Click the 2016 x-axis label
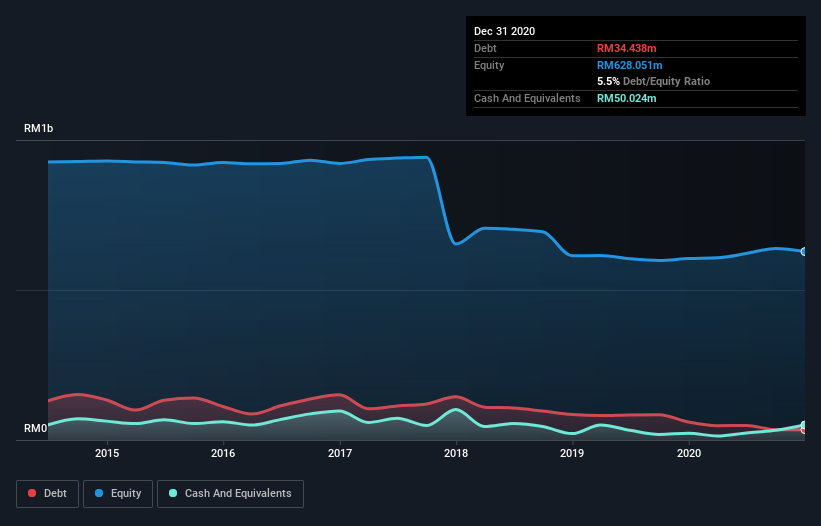 click(223, 453)
